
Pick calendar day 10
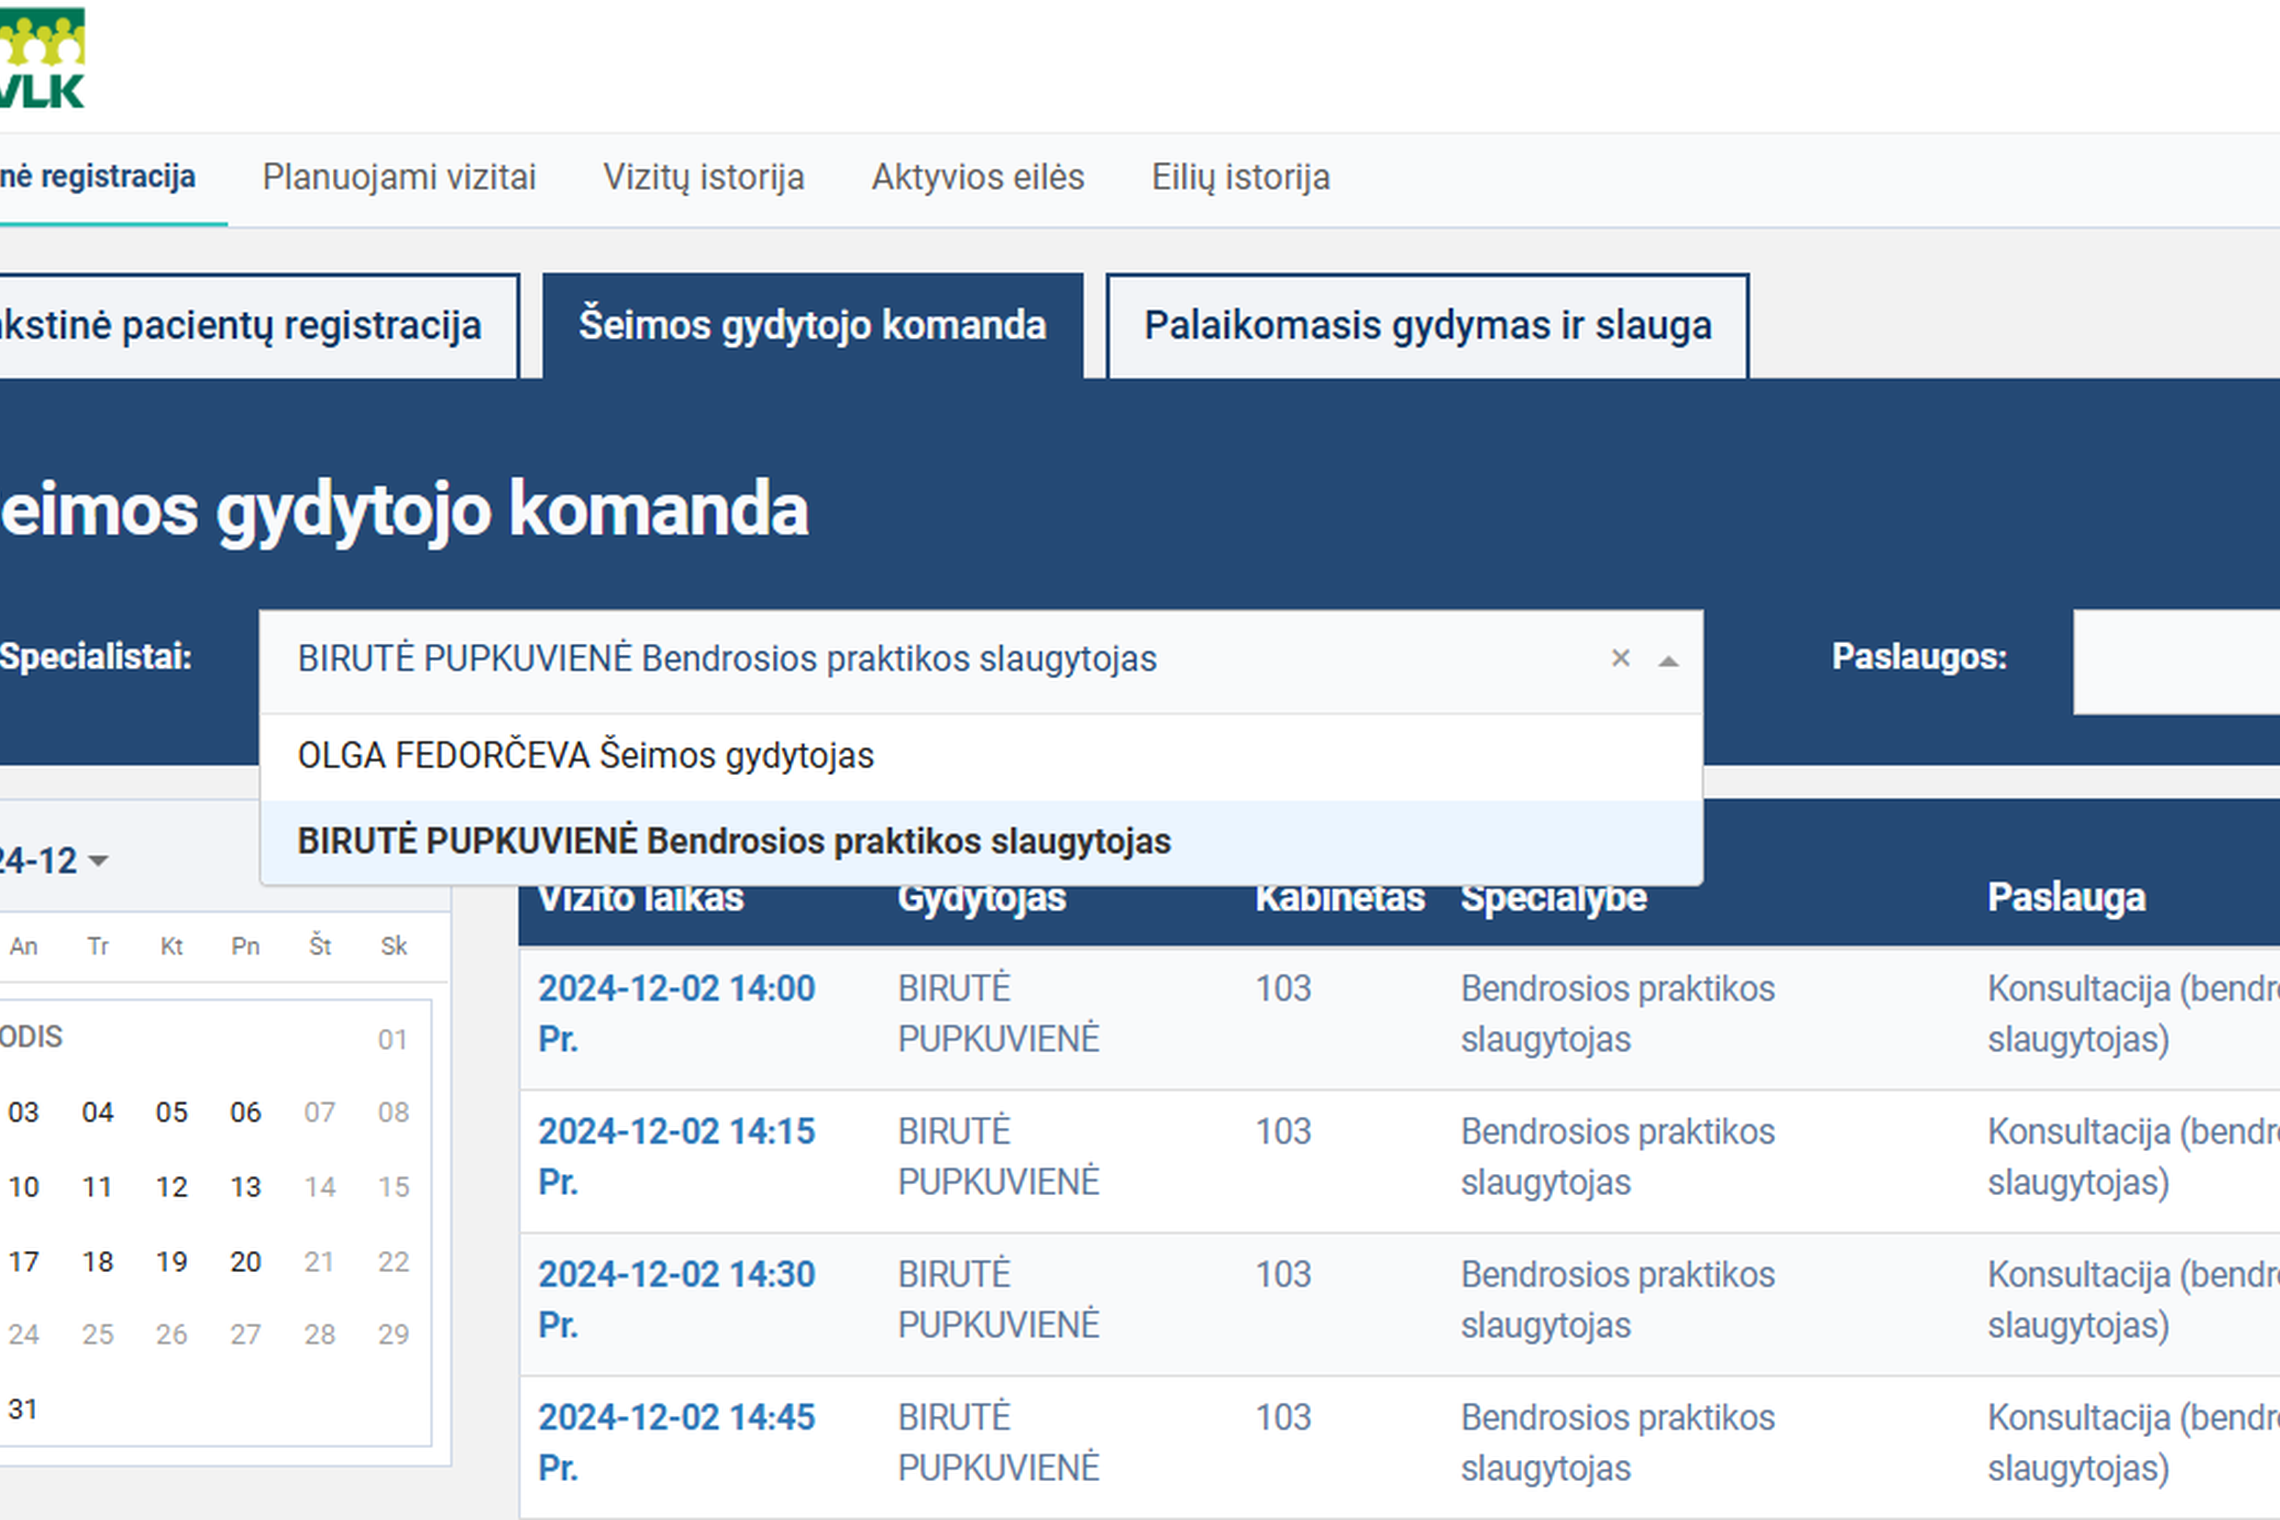[24, 1187]
